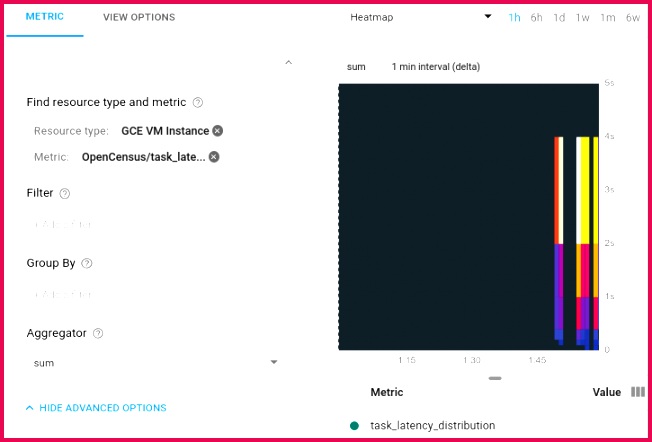Viewport: 652px width, 442px height.
Task: Click the GCE VM Instance resource type chip
Action: pos(165,131)
